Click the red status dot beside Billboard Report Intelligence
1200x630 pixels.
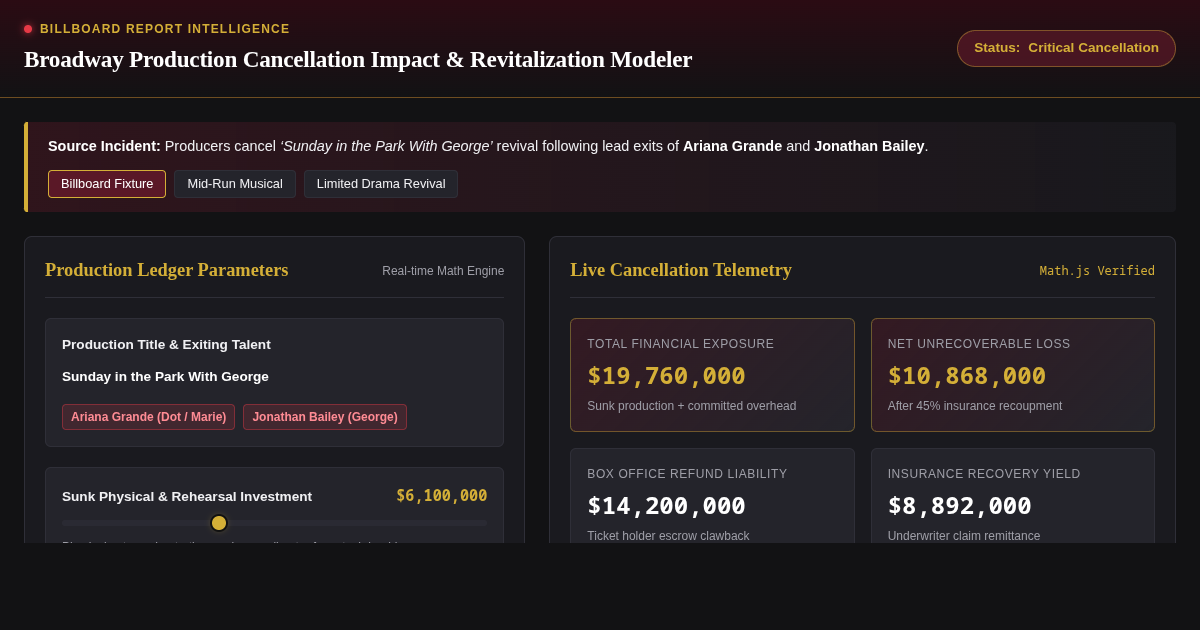point(28,29)
